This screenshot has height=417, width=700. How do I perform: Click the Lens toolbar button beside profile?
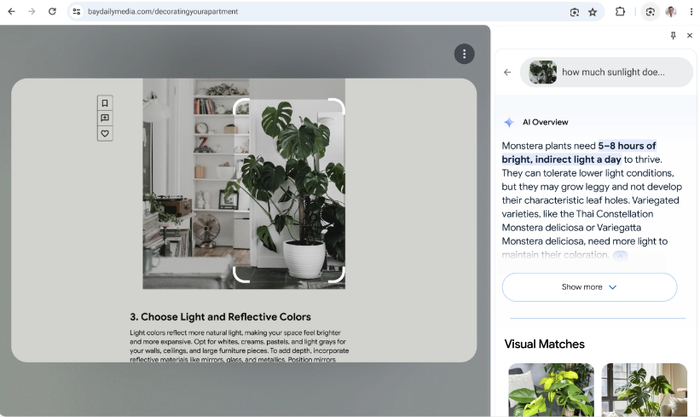point(650,12)
